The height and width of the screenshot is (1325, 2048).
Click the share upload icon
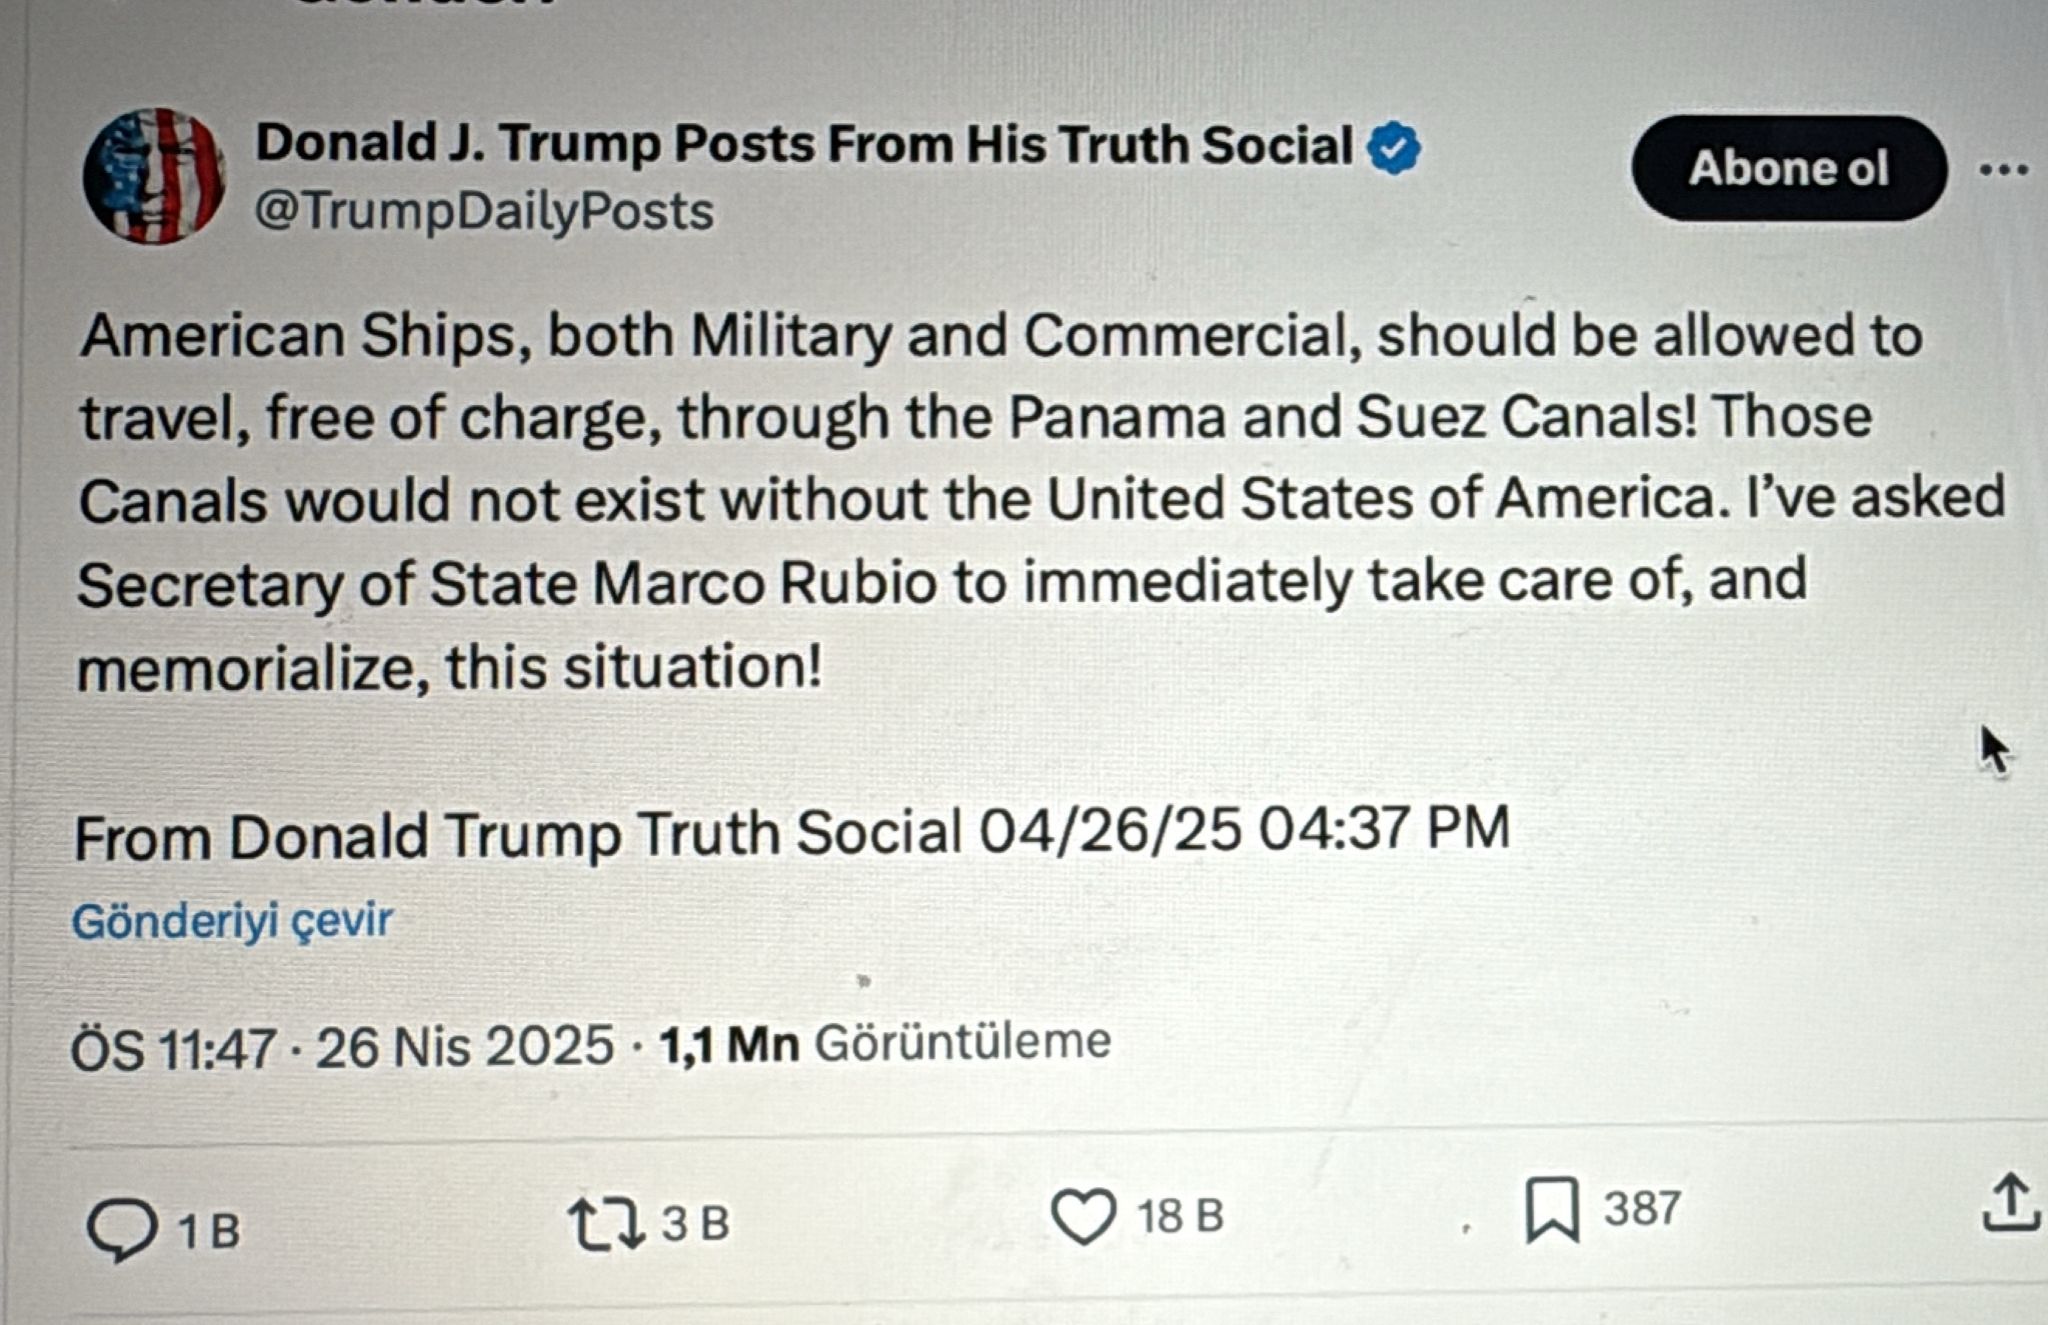pyautogui.click(x=2010, y=1203)
